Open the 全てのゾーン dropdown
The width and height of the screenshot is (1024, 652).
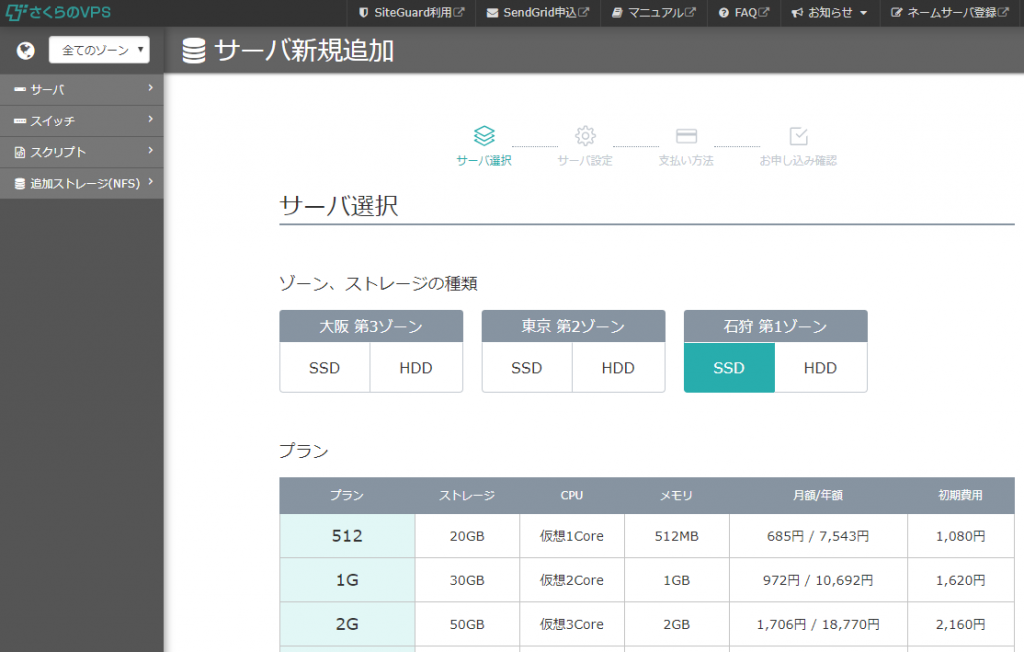pyautogui.click(x=99, y=48)
